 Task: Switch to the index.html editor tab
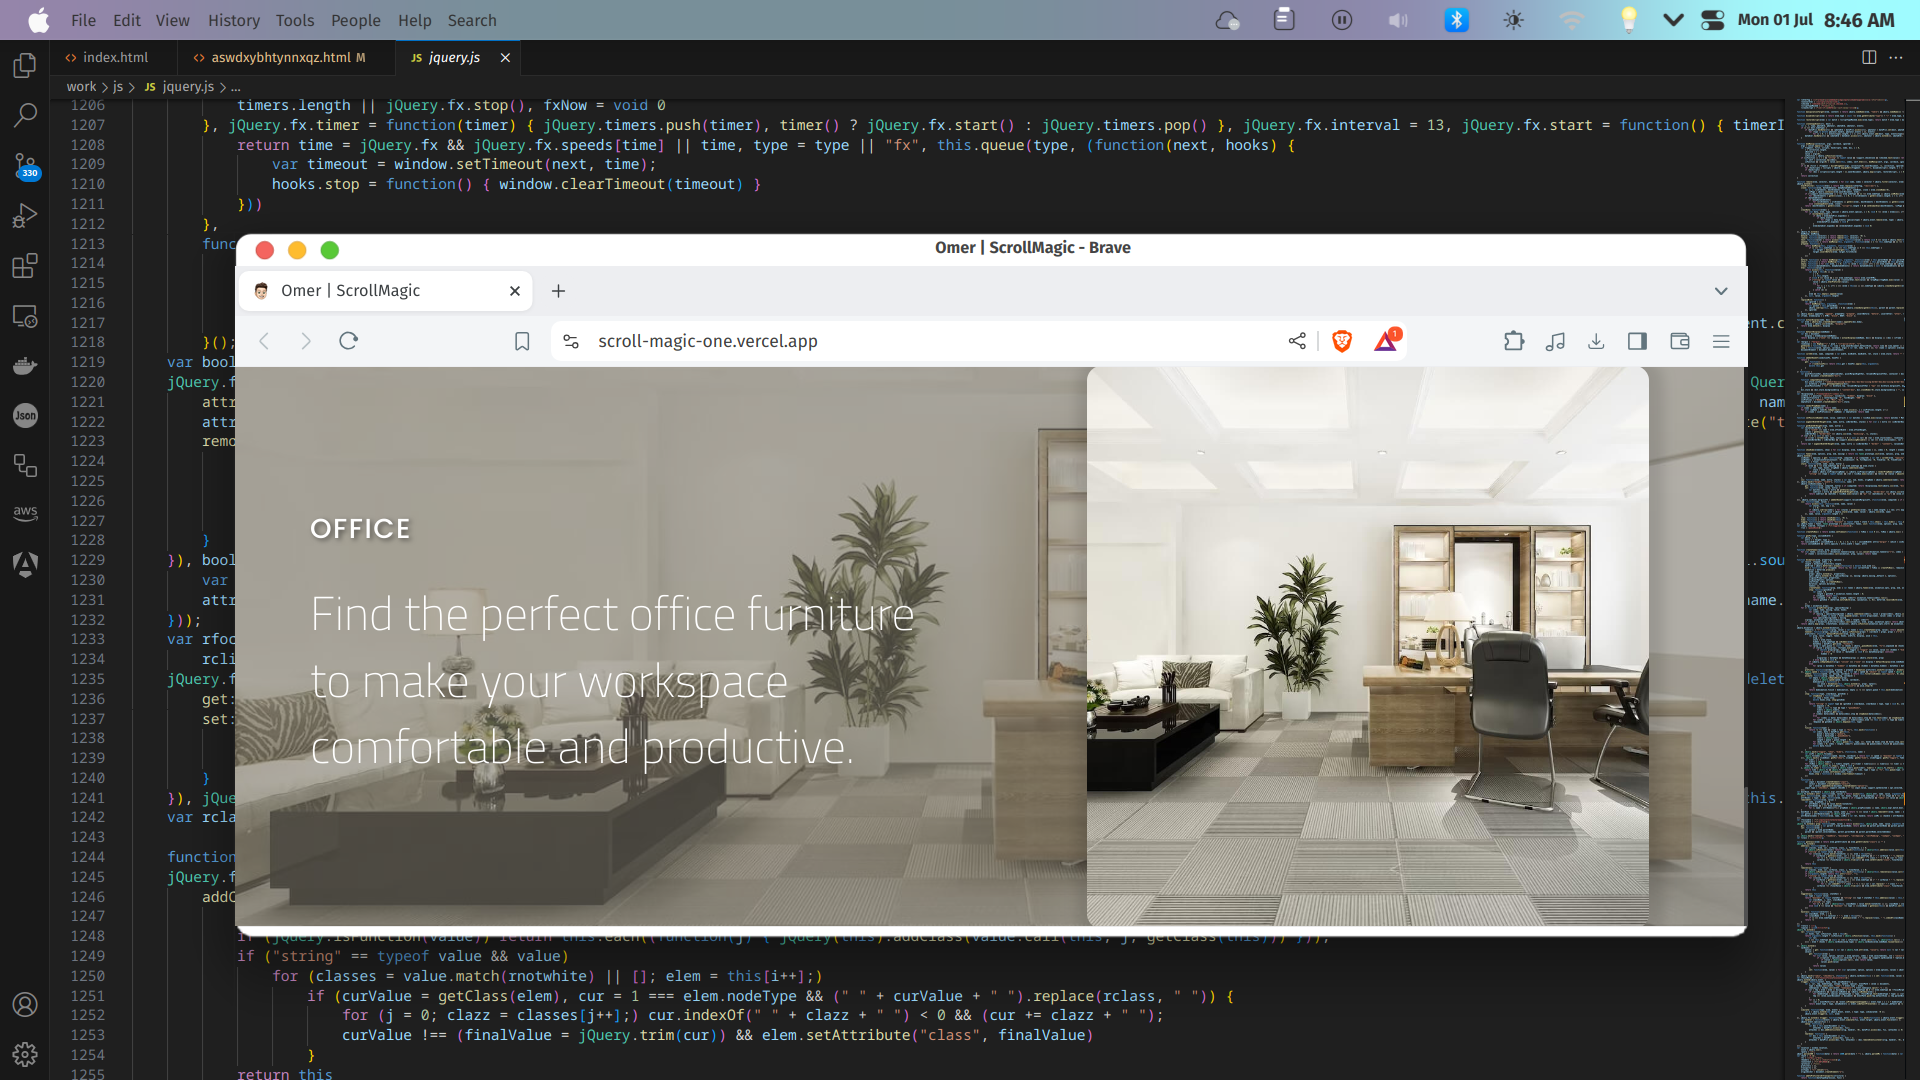click(x=114, y=57)
